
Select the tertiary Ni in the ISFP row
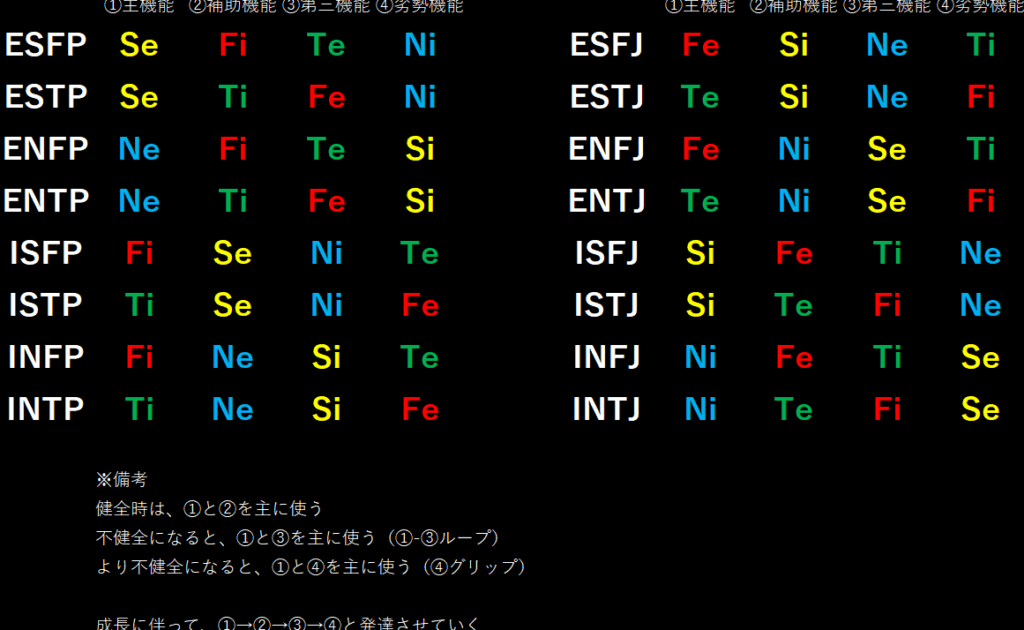pos(326,253)
